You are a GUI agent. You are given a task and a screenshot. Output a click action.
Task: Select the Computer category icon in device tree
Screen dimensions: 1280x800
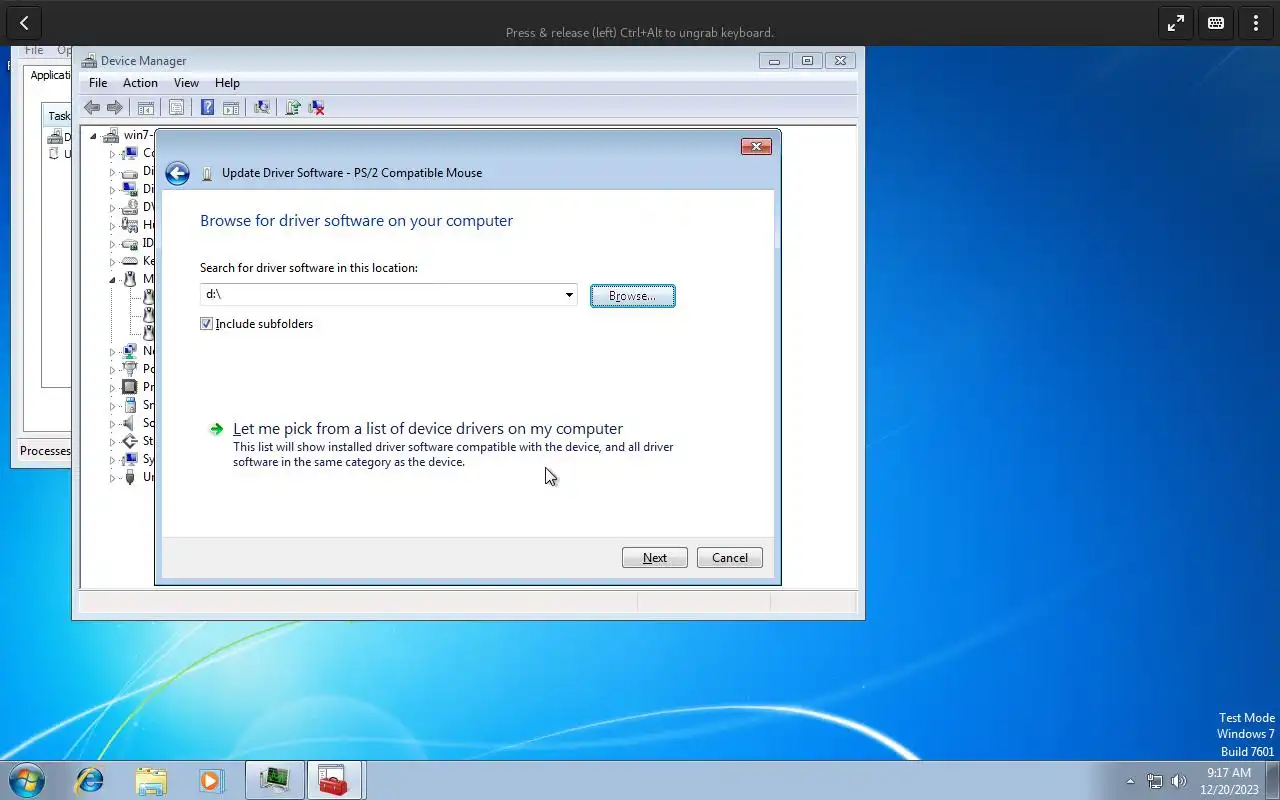click(129, 153)
